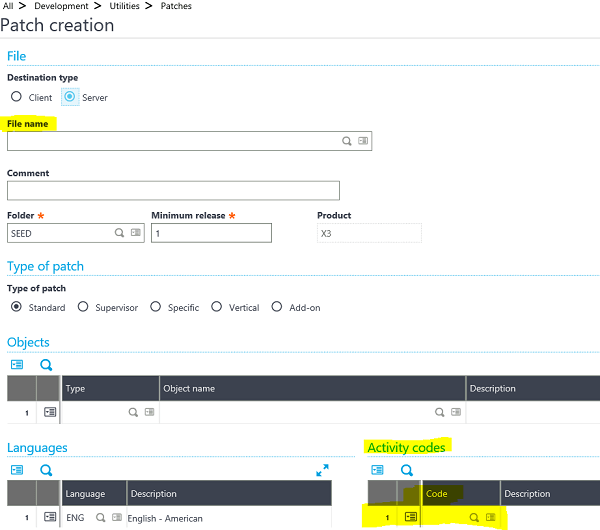The image size is (600, 530).
Task: Click the Patches breadcrumb link
Action: (175, 6)
